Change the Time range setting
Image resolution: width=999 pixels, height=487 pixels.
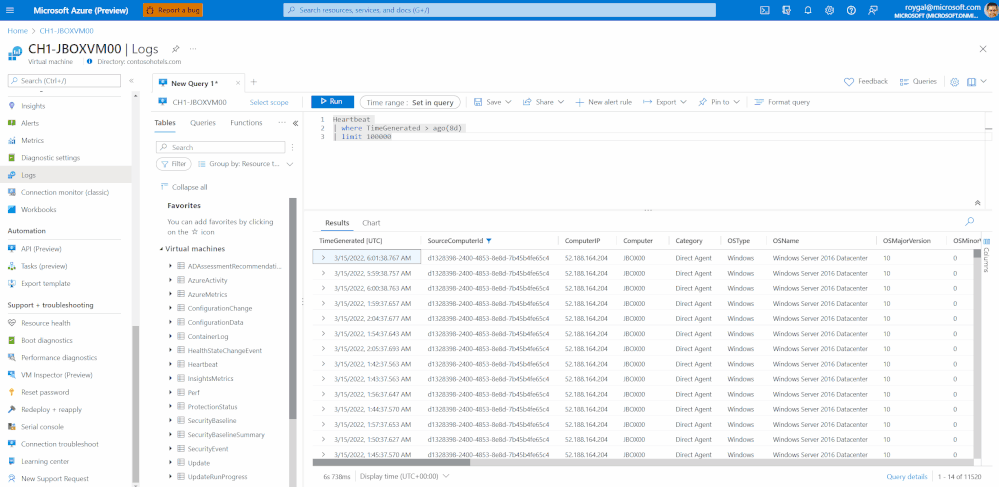click(x=410, y=102)
